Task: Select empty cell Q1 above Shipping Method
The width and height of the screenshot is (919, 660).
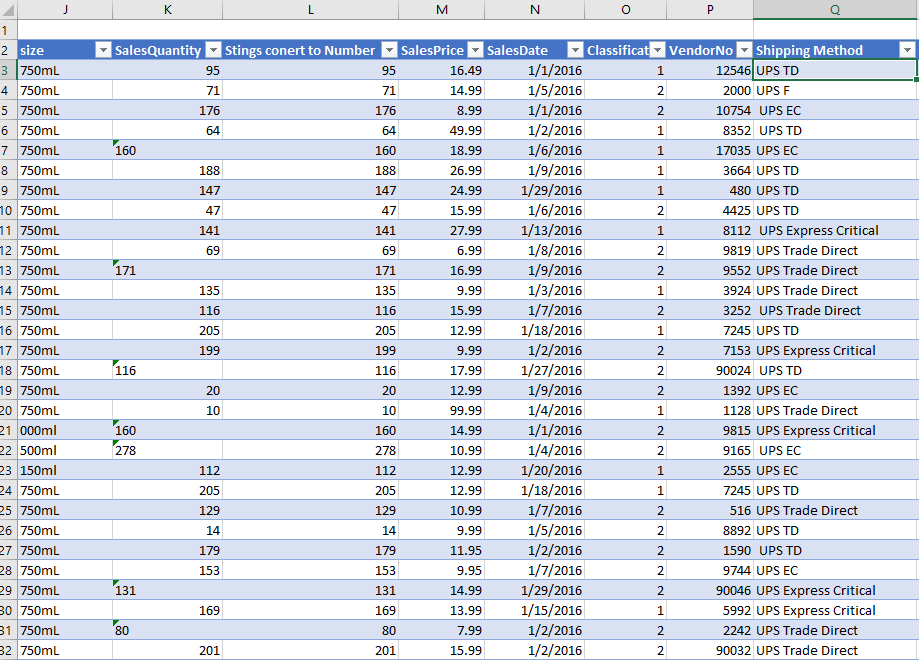Action: pyautogui.click(x=835, y=30)
